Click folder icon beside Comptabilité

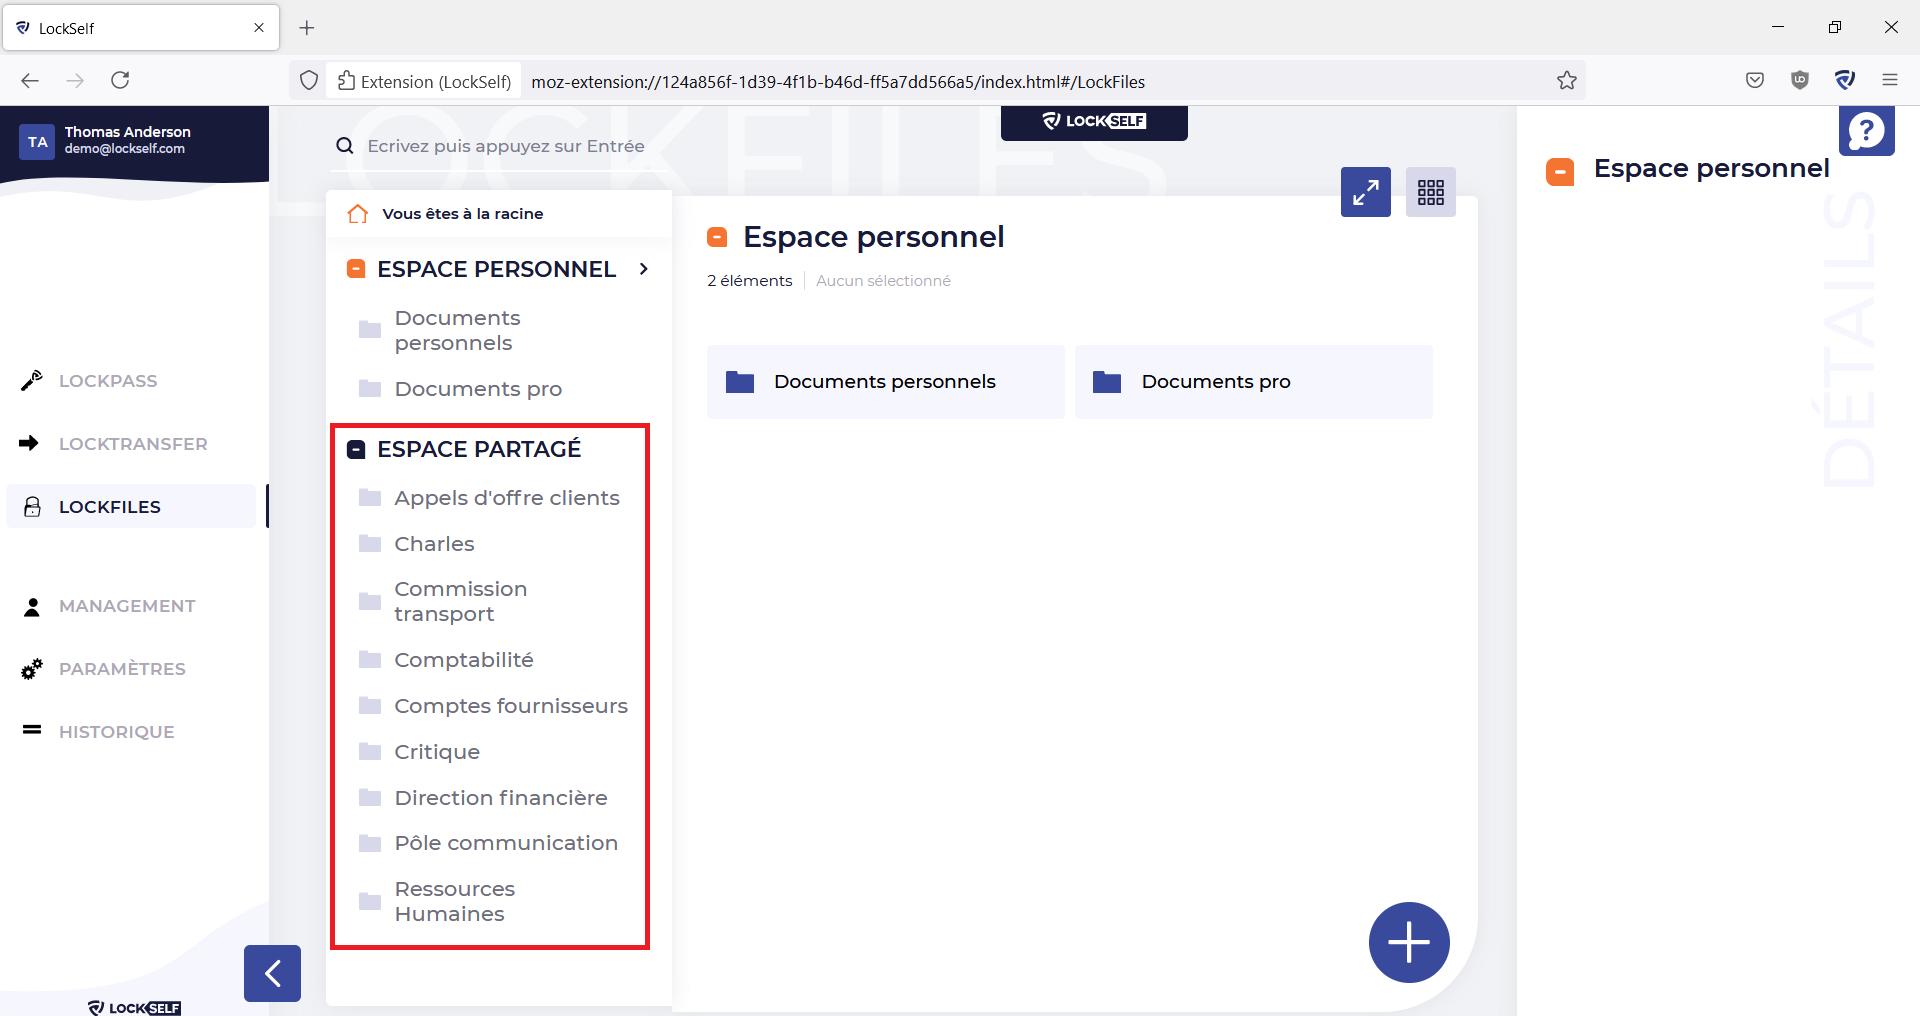click(370, 660)
